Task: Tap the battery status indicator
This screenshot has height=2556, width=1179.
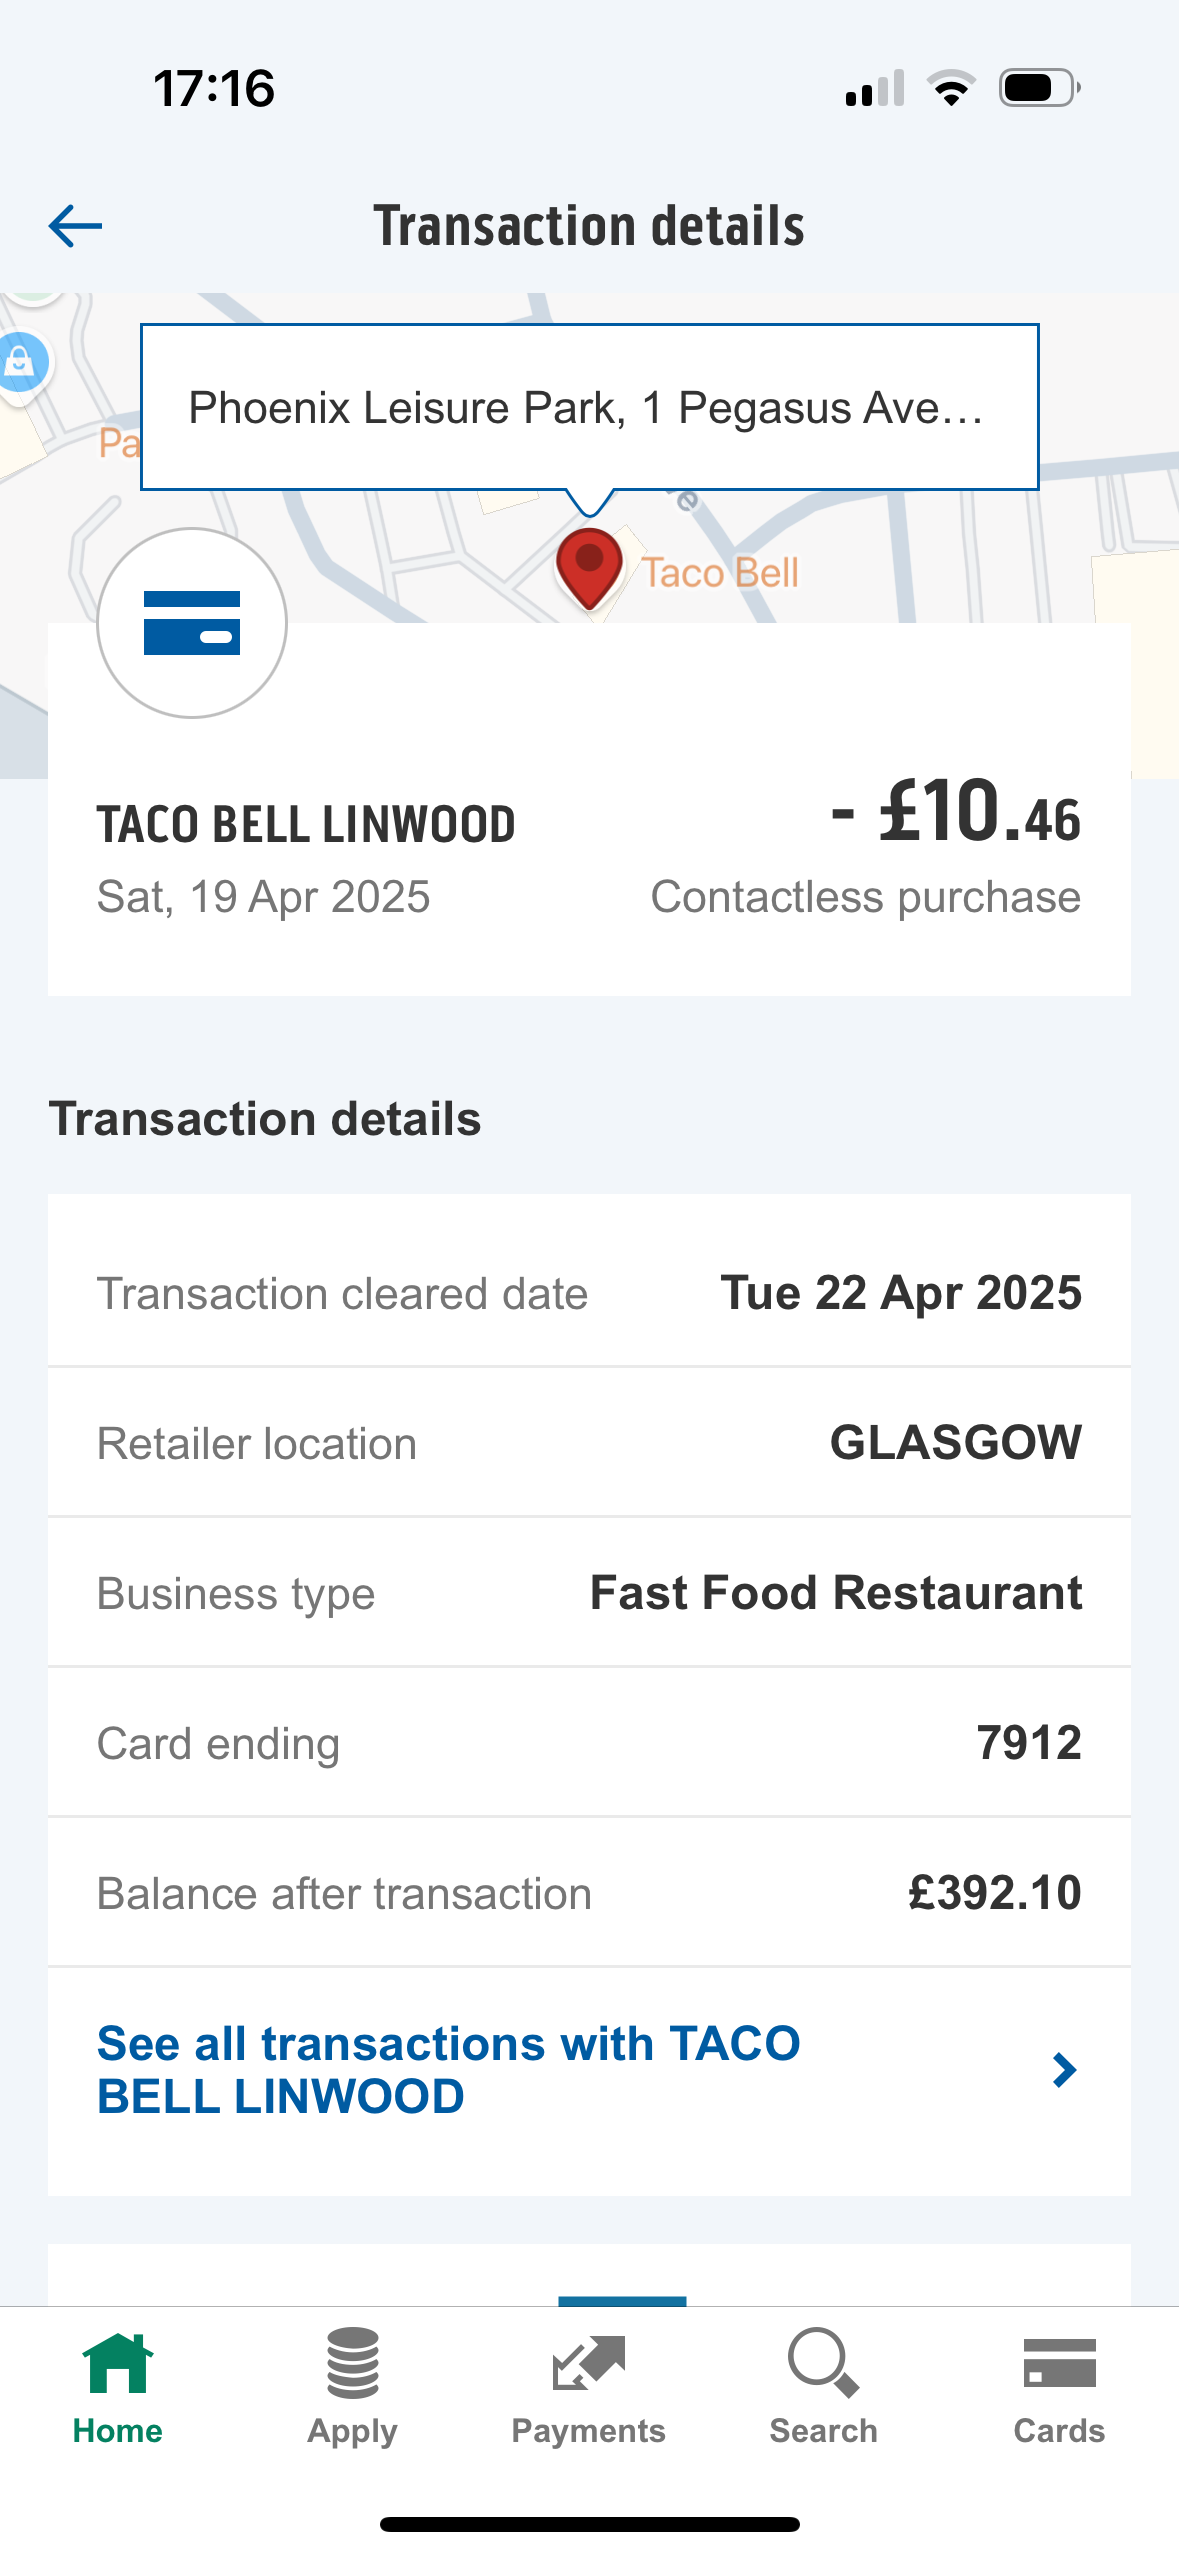Action: (1040, 88)
